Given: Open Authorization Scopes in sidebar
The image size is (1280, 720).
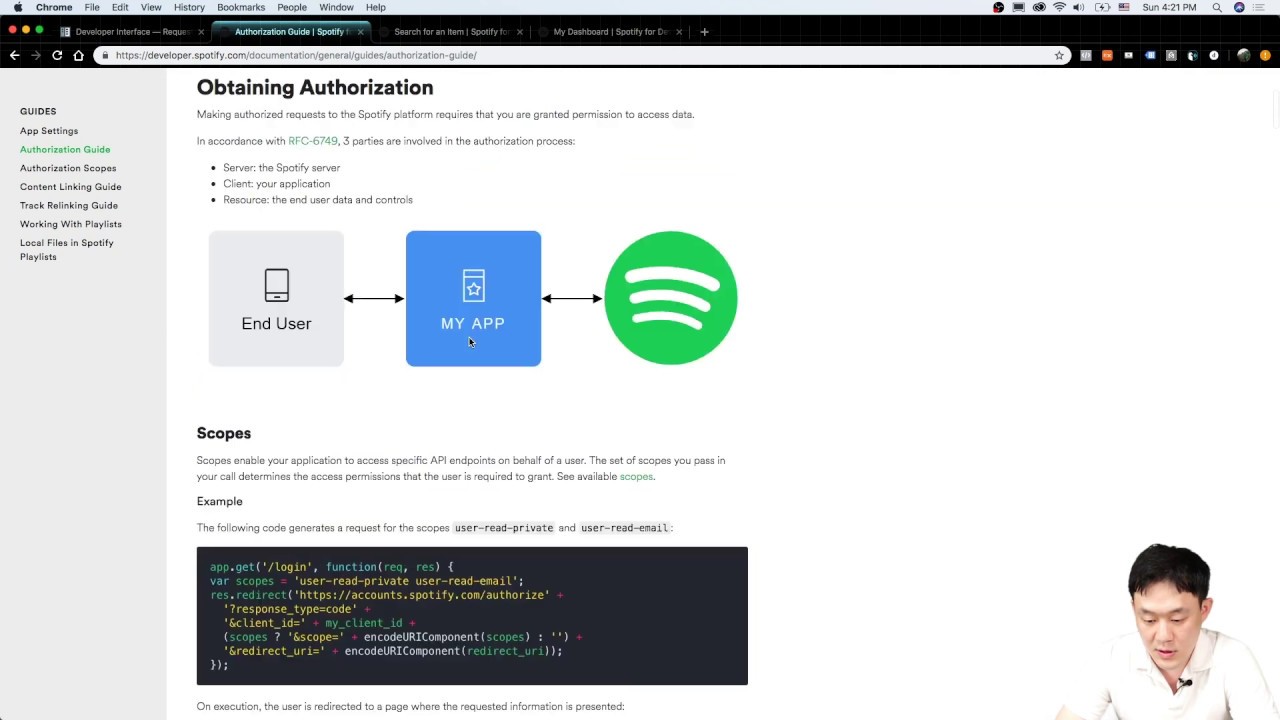Looking at the screenshot, I should point(68,168).
